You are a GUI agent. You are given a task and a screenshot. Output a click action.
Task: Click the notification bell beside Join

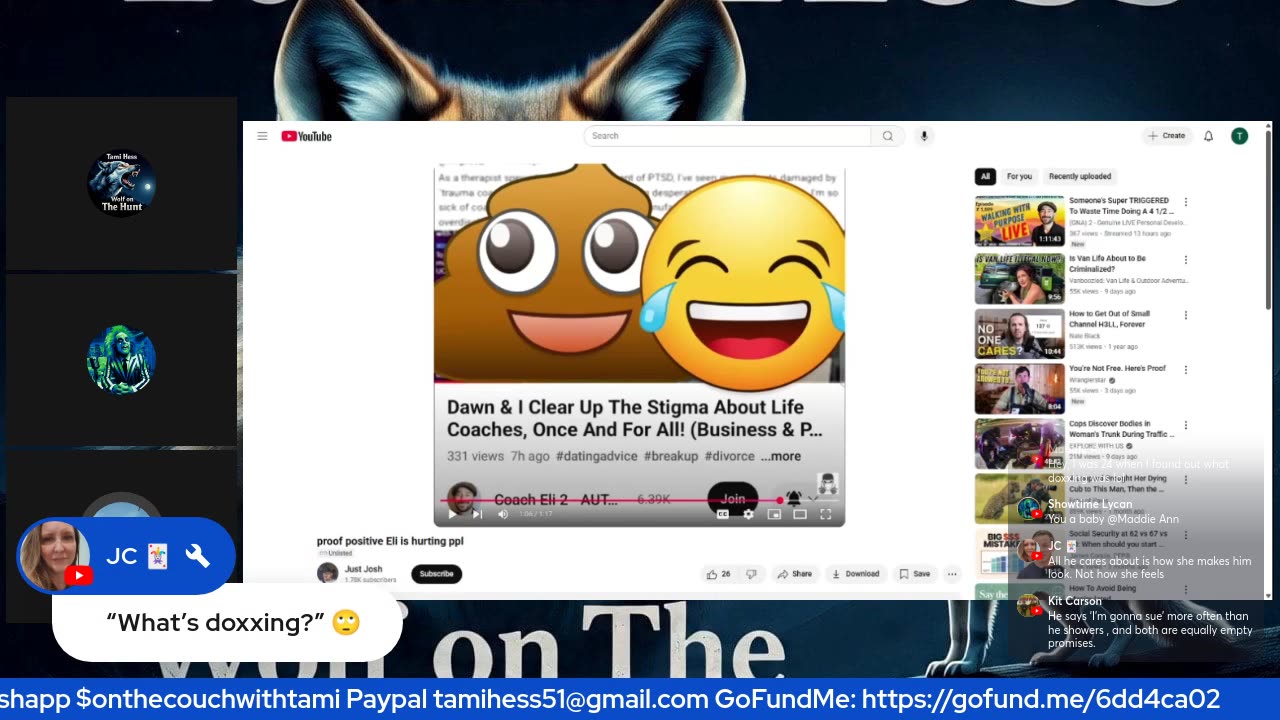point(794,498)
